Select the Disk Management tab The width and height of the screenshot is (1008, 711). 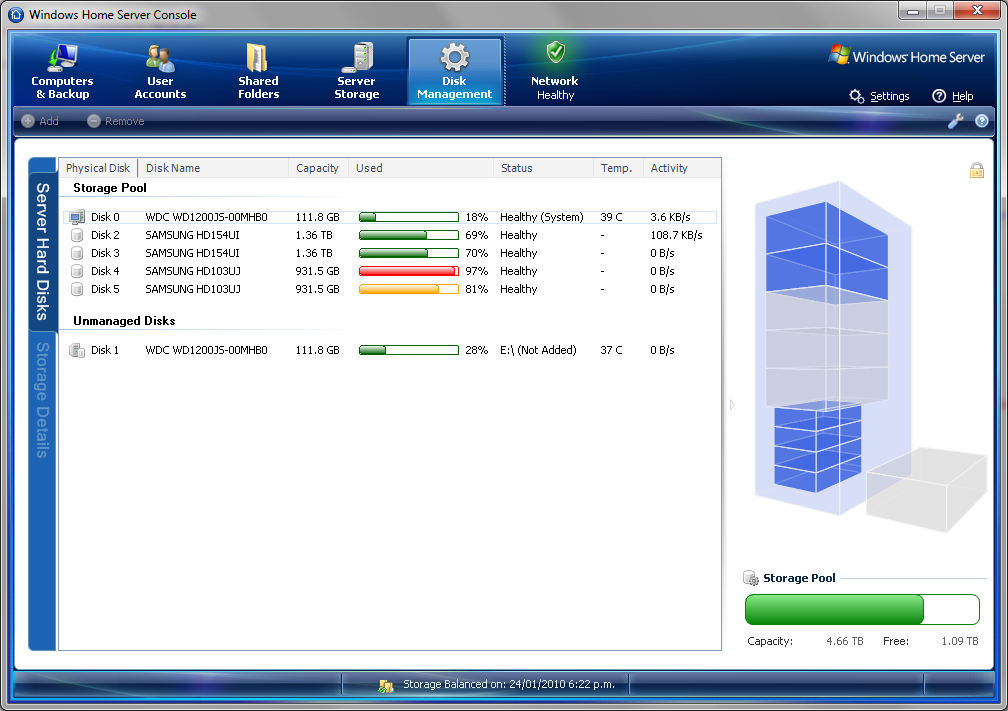point(454,71)
